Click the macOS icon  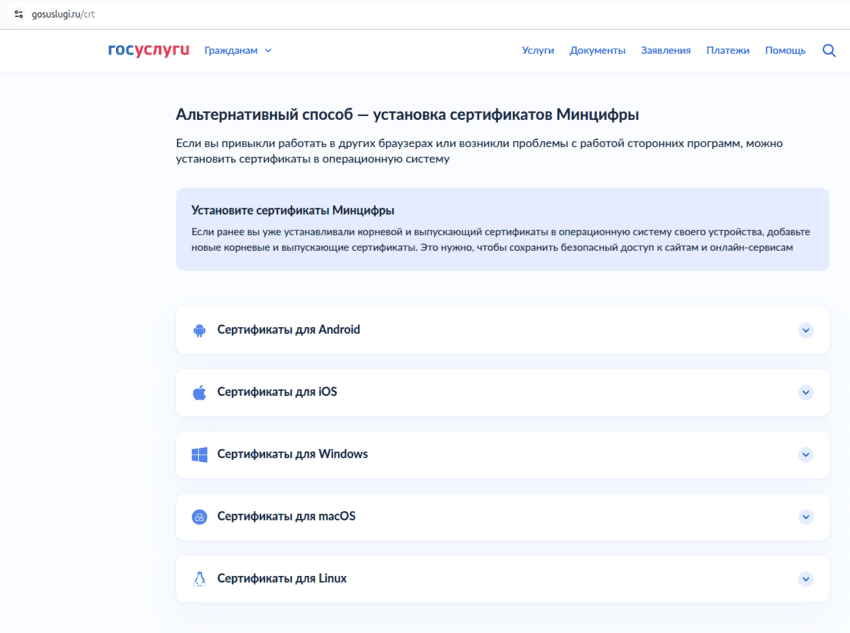tap(199, 517)
